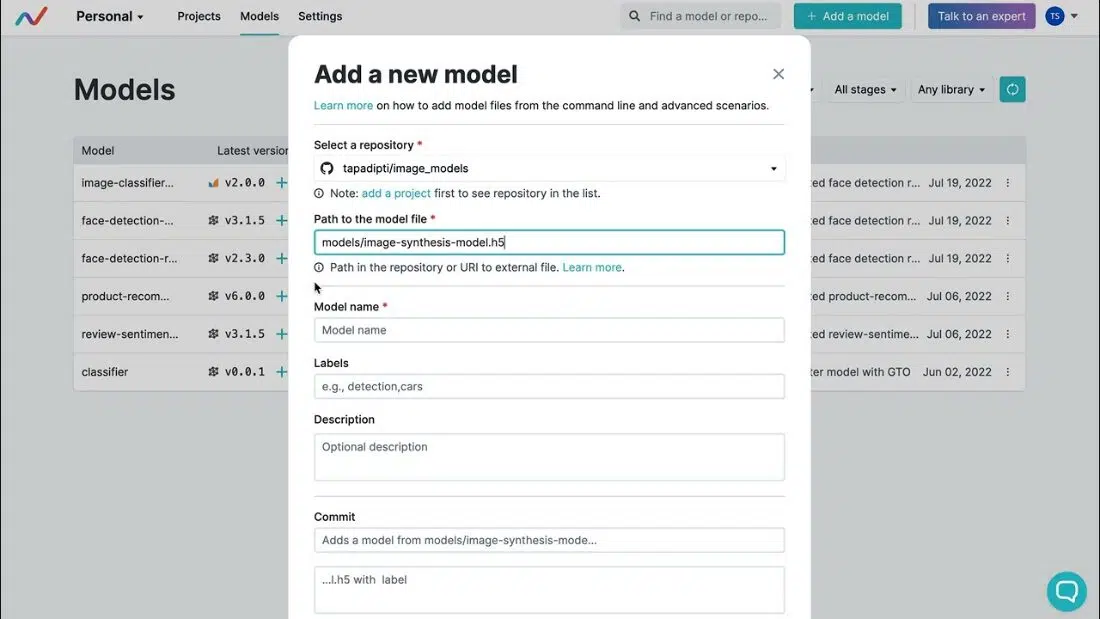Open the All stages filter dropdown
Viewport: 1100px width, 619px height.
point(865,90)
